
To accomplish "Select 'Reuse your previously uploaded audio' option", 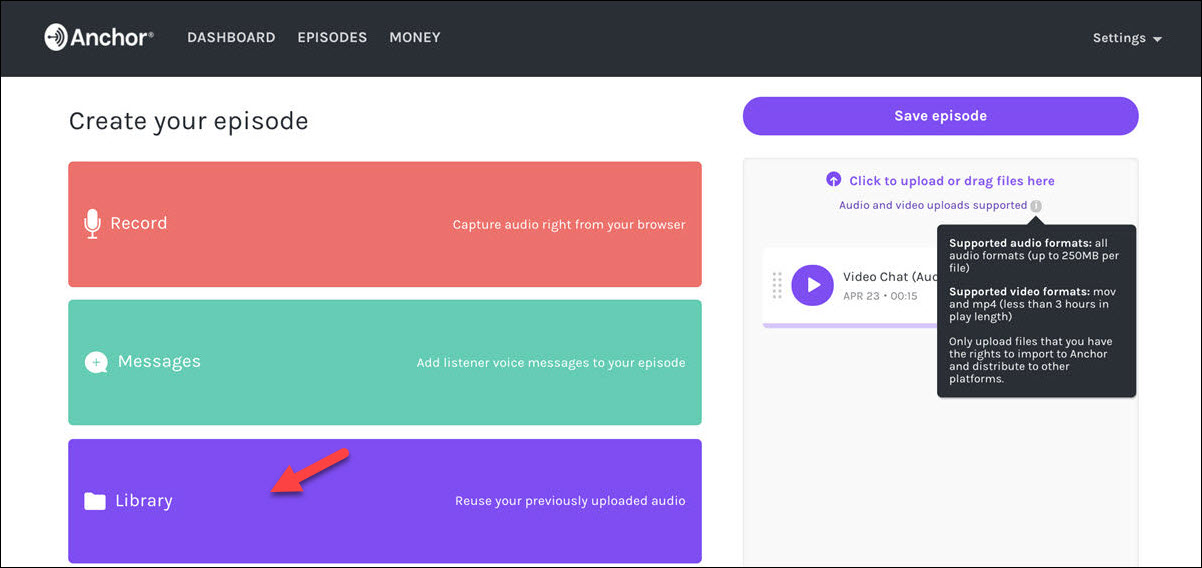I will point(570,501).
